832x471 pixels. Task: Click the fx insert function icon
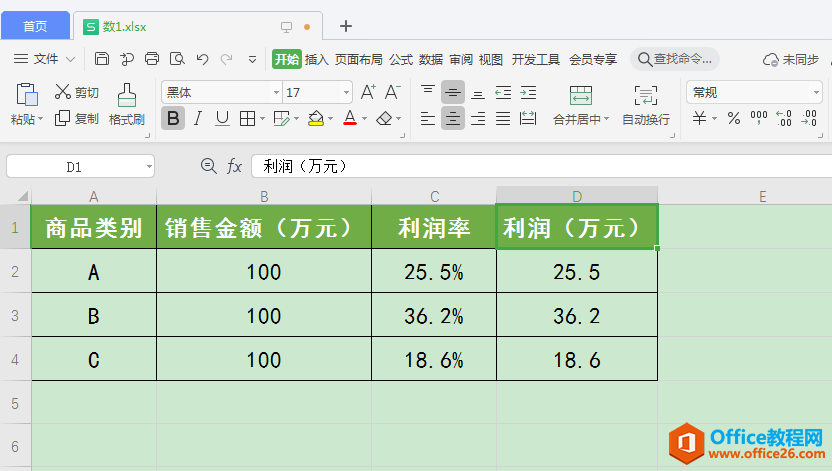point(235,166)
